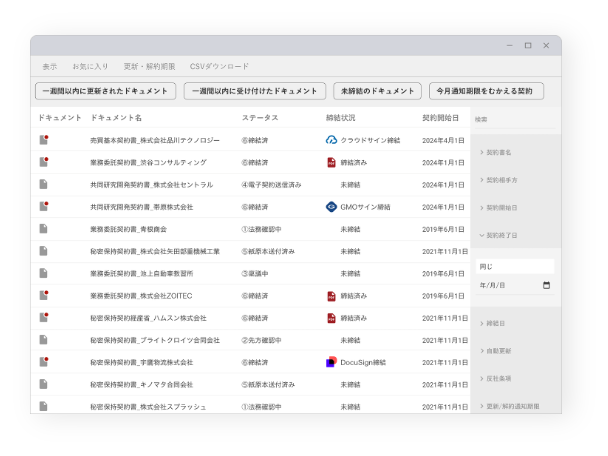This screenshot has width=608, height=456.
Task: Click 未締結のドキュメント filter button
Action: tap(377, 91)
